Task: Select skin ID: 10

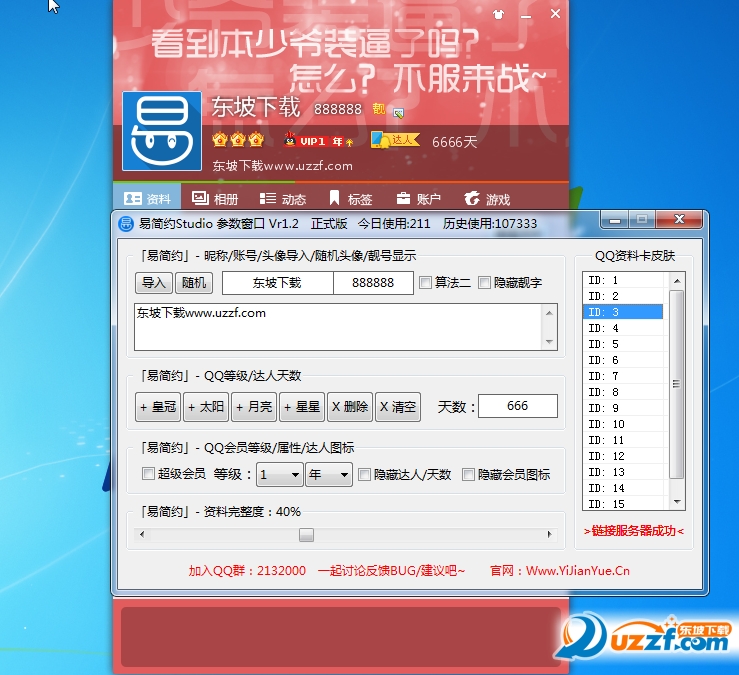Action: (x=623, y=424)
